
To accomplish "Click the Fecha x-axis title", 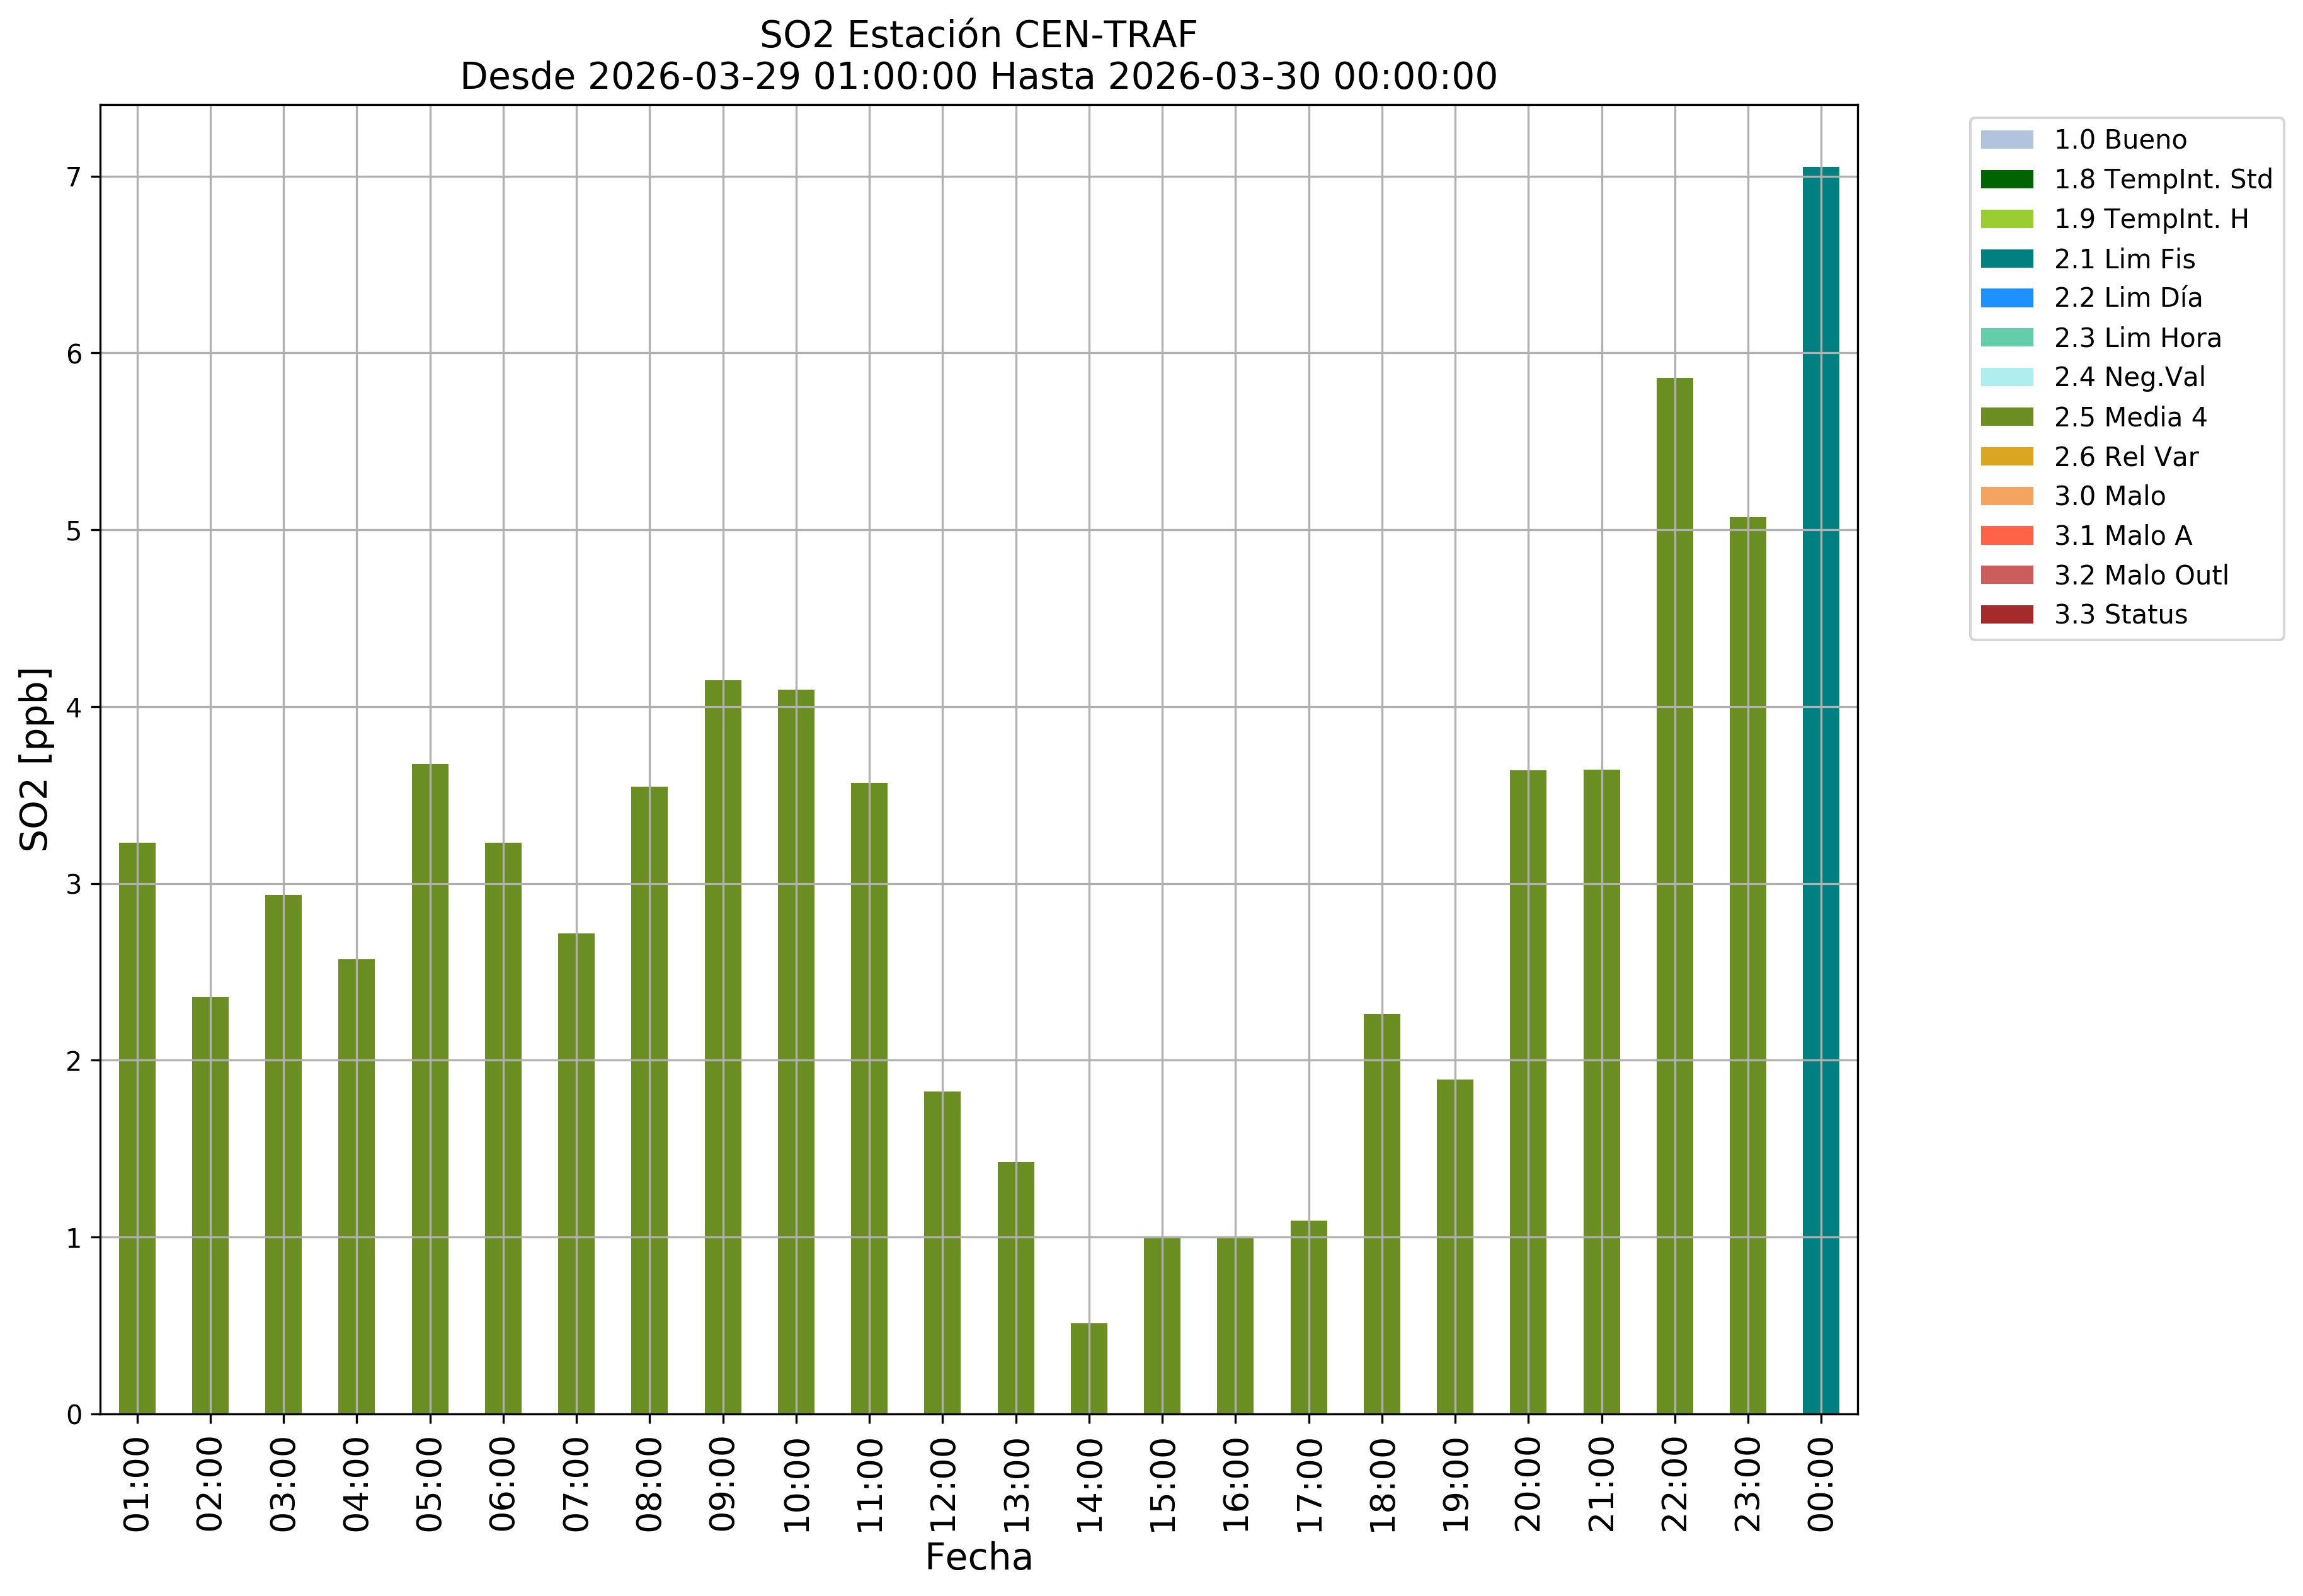I will pos(978,1557).
